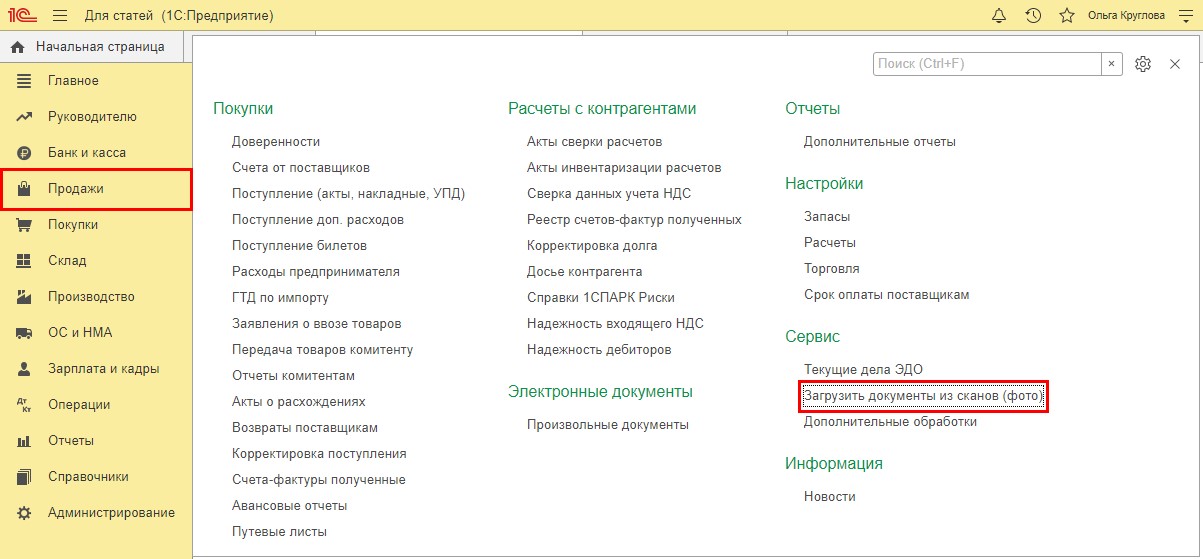Click the Справочники book icon

tap(25, 477)
